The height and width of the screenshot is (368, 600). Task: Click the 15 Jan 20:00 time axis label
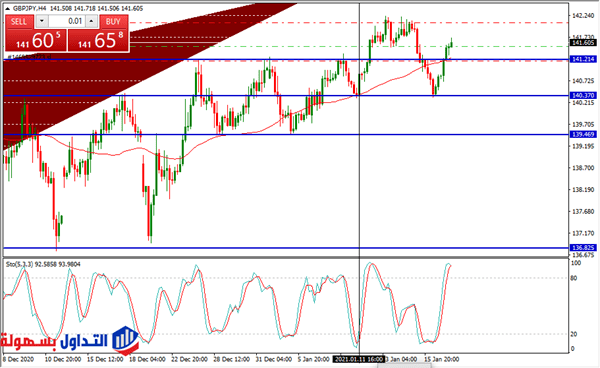click(x=441, y=359)
